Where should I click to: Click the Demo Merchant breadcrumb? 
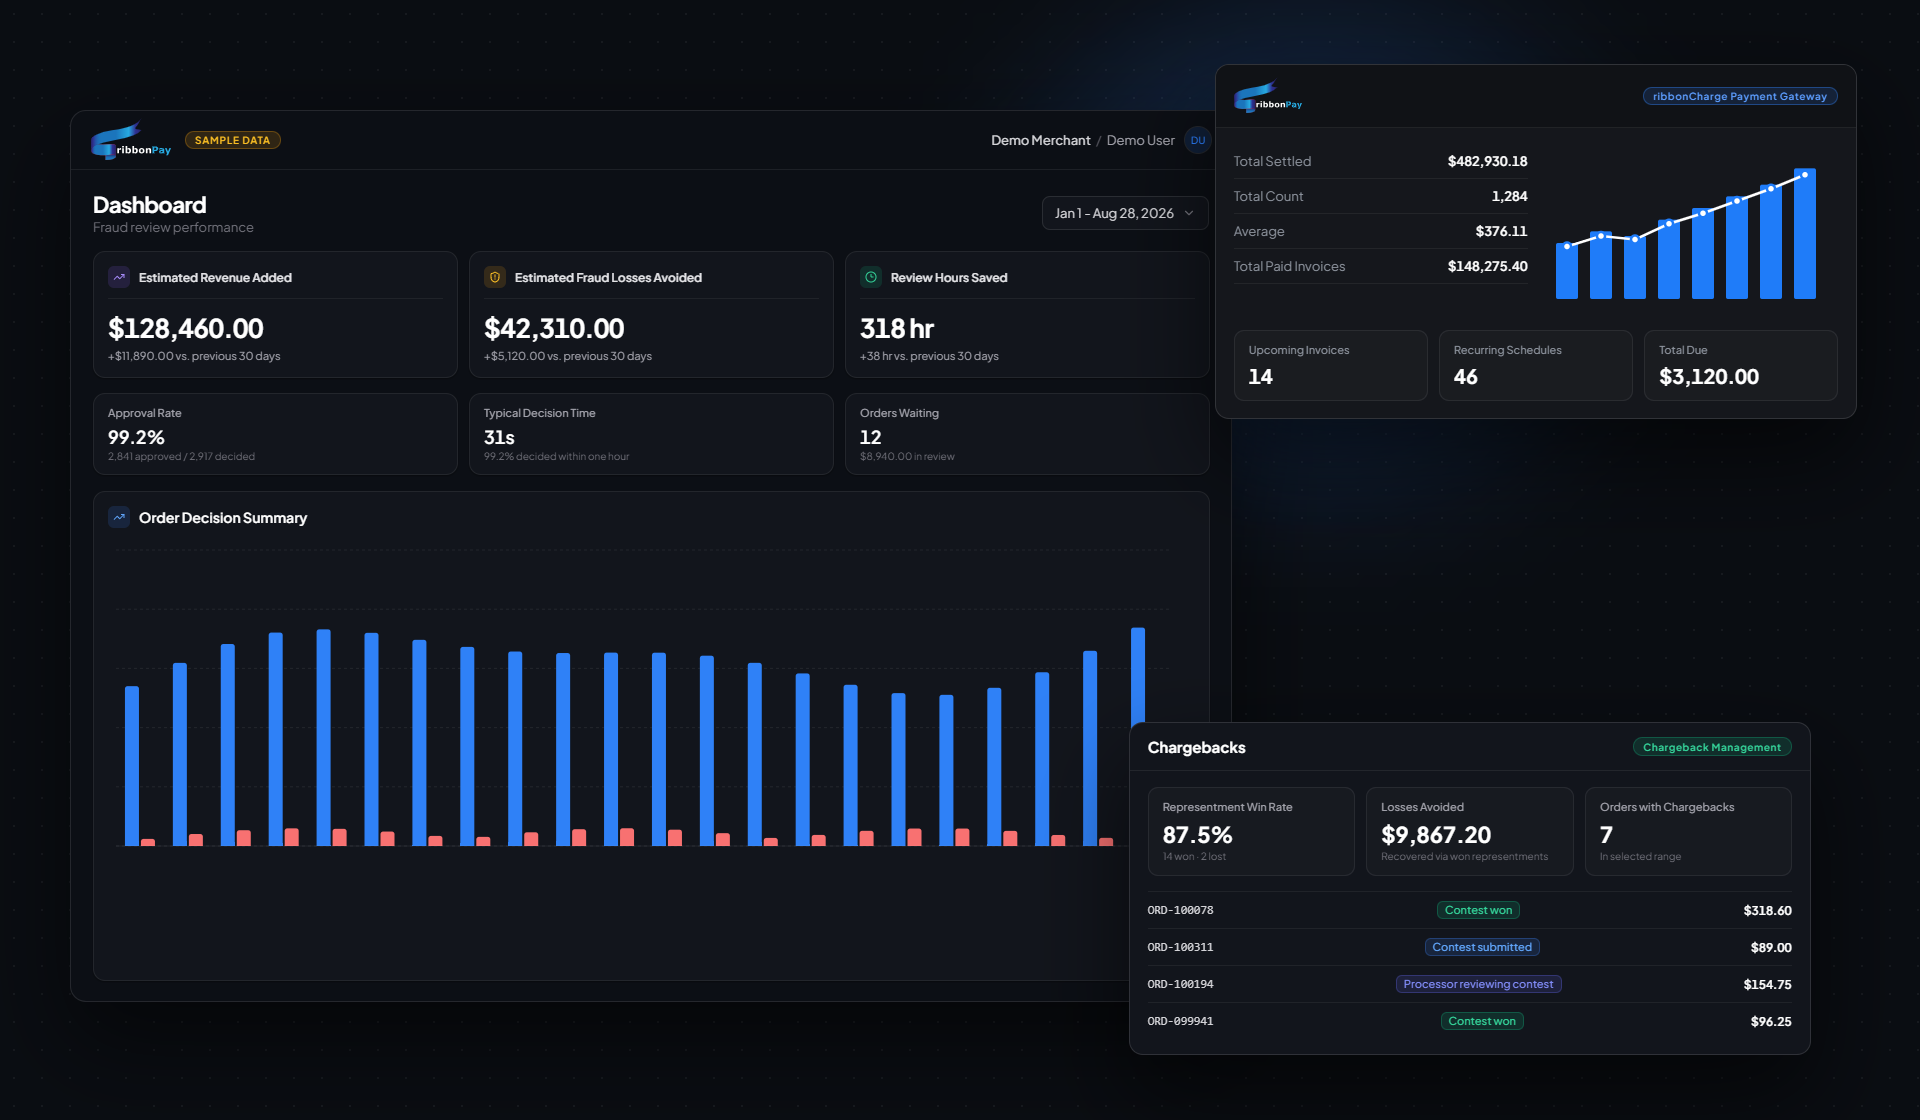coord(1040,141)
